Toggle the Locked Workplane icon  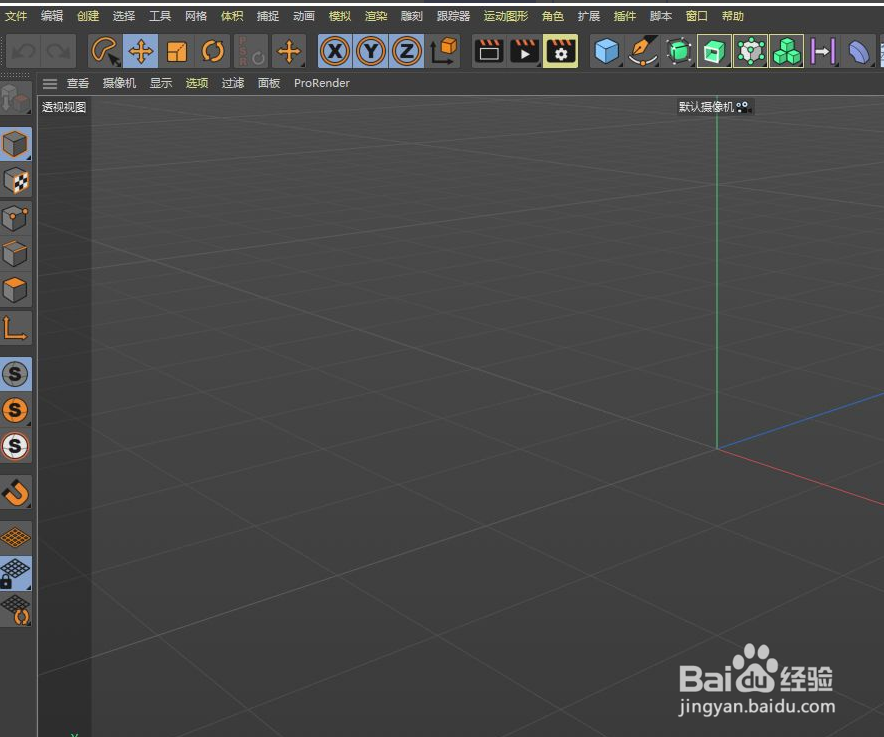(15, 573)
